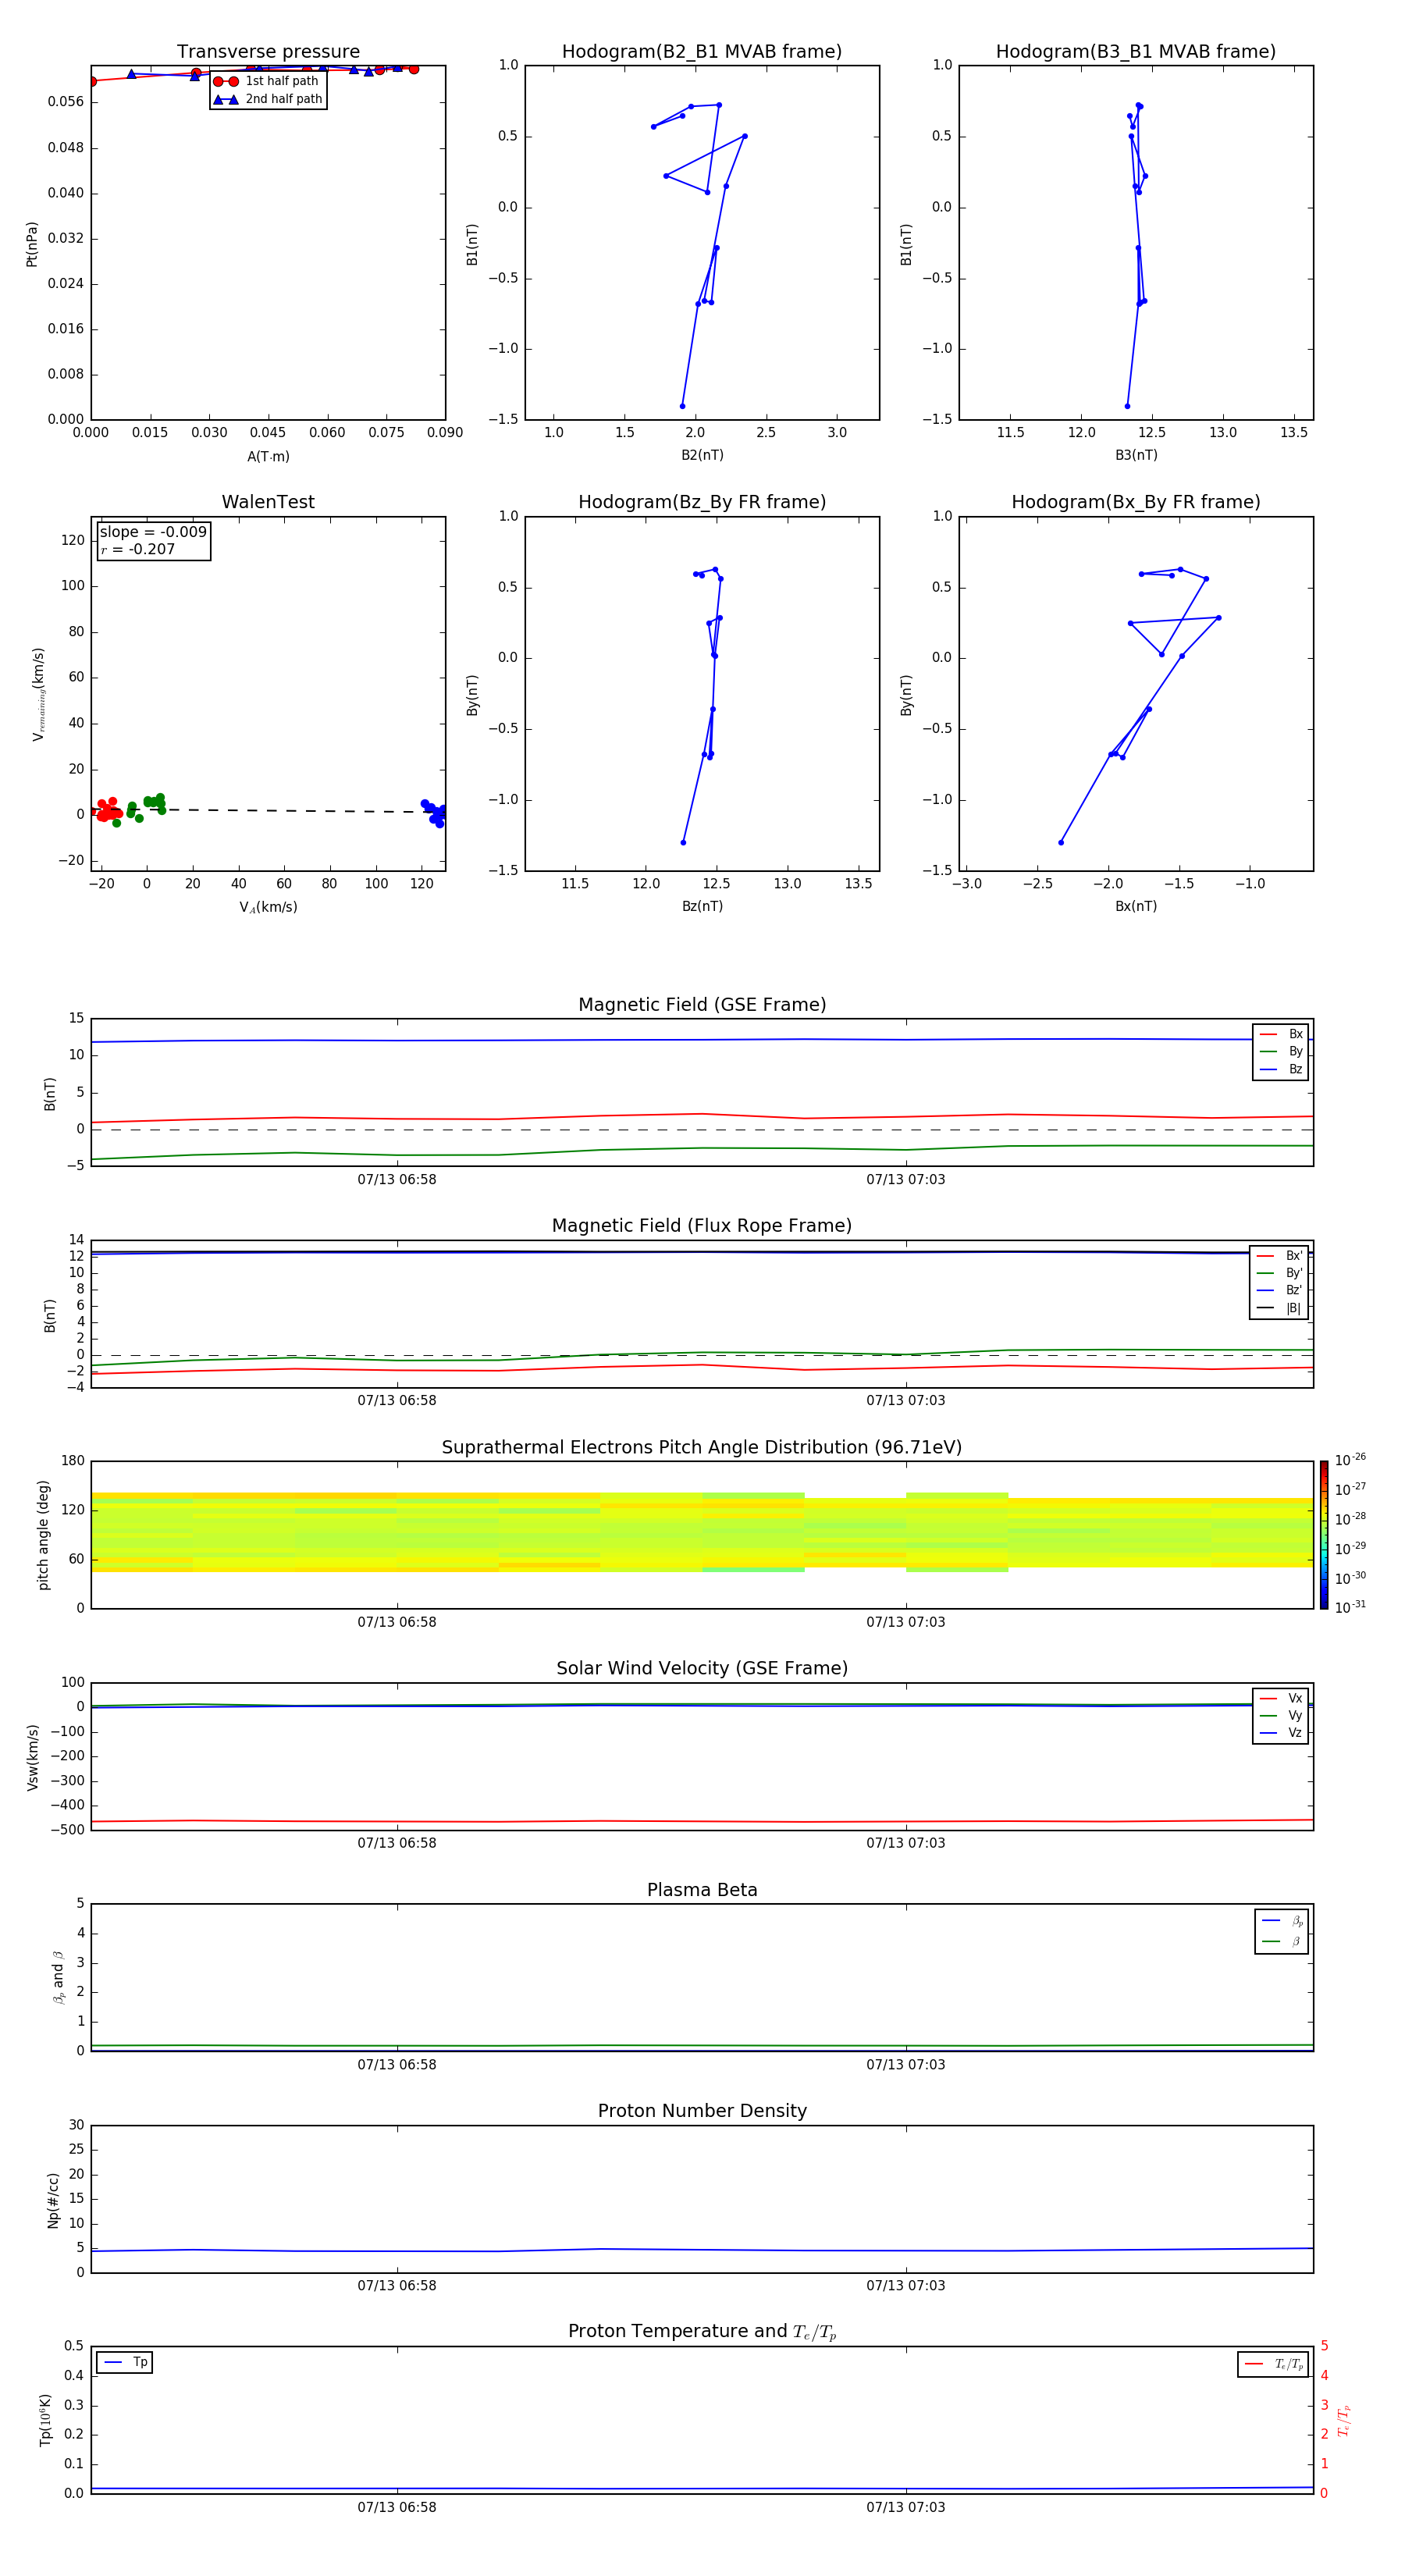Select Bx legend entry in GSE magnetic field panel

(x=1280, y=1034)
